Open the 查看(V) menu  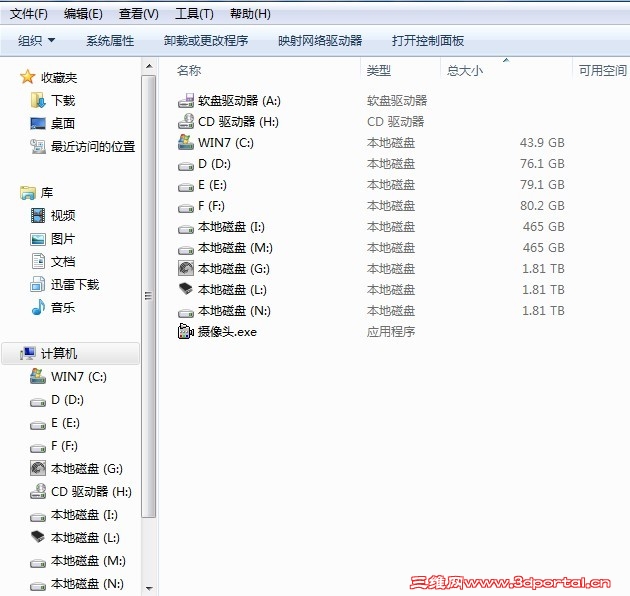point(139,14)
